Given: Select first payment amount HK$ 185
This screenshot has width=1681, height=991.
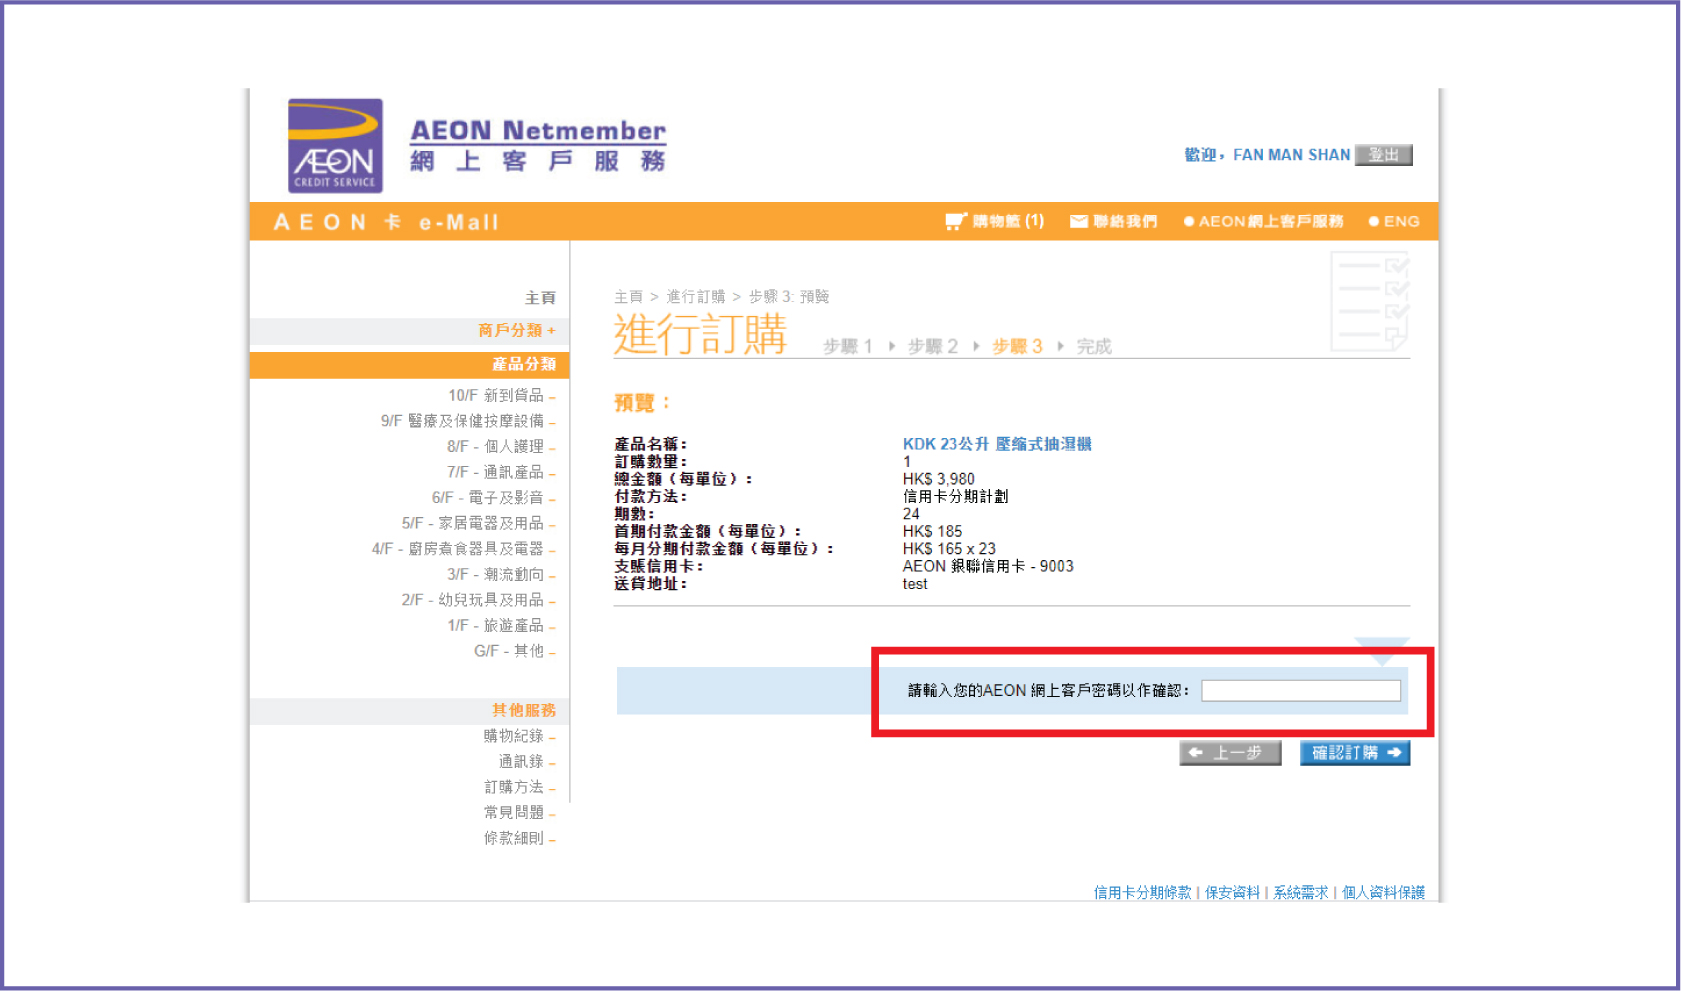Looking at the screenshot, I should (932, 531).
